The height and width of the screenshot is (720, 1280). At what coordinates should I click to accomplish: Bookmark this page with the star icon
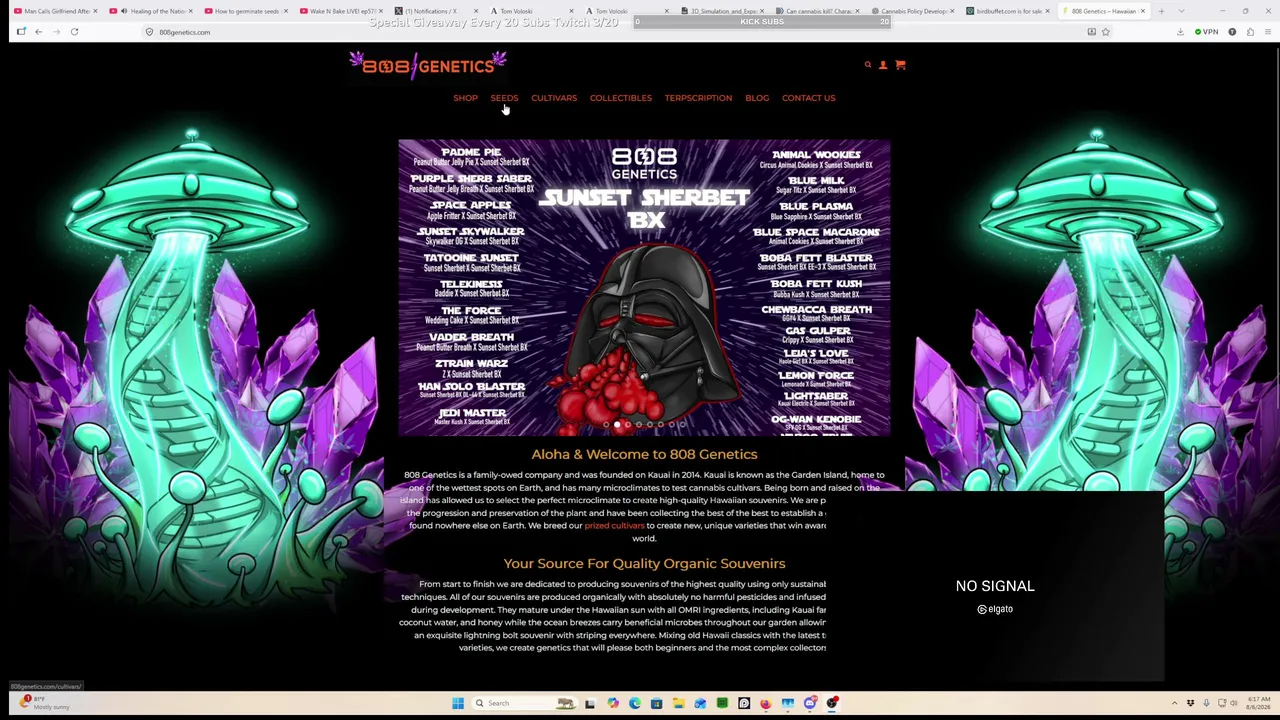click(1105, 32)
